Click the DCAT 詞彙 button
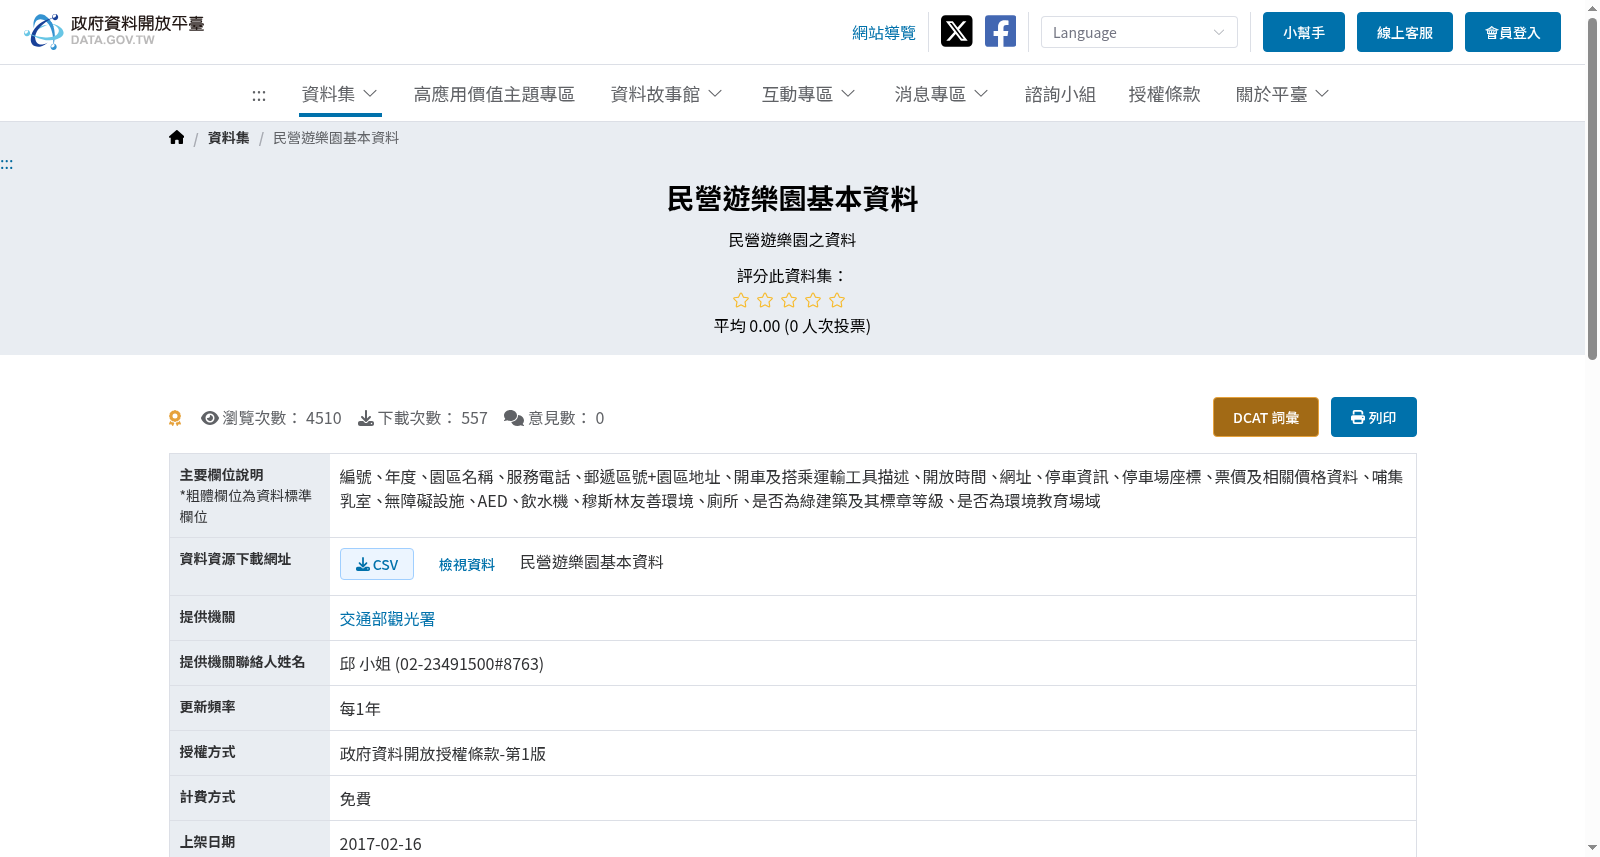 (1266, 417)
